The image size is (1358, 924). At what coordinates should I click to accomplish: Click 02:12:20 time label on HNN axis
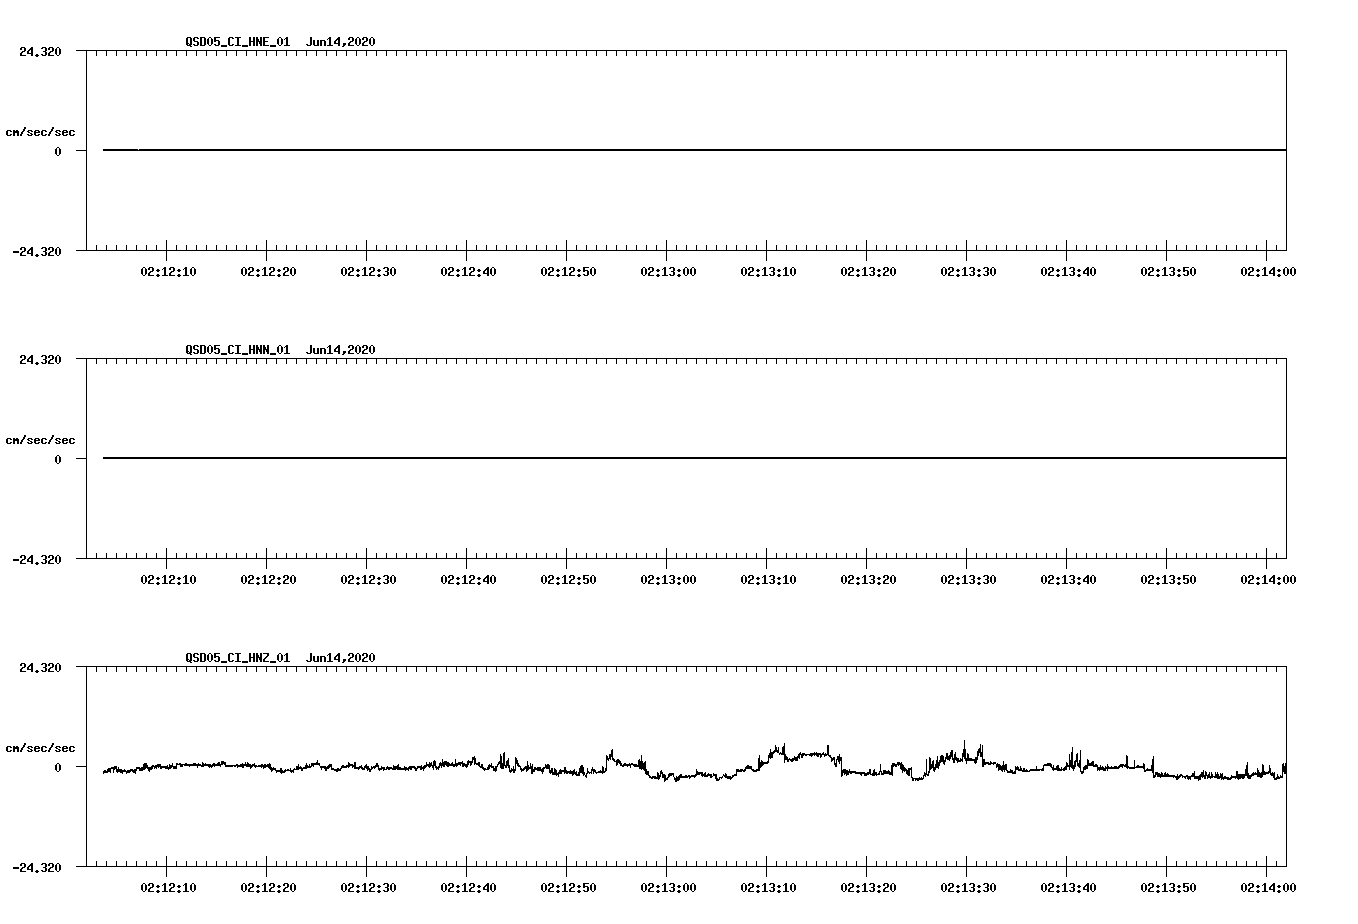268,580
